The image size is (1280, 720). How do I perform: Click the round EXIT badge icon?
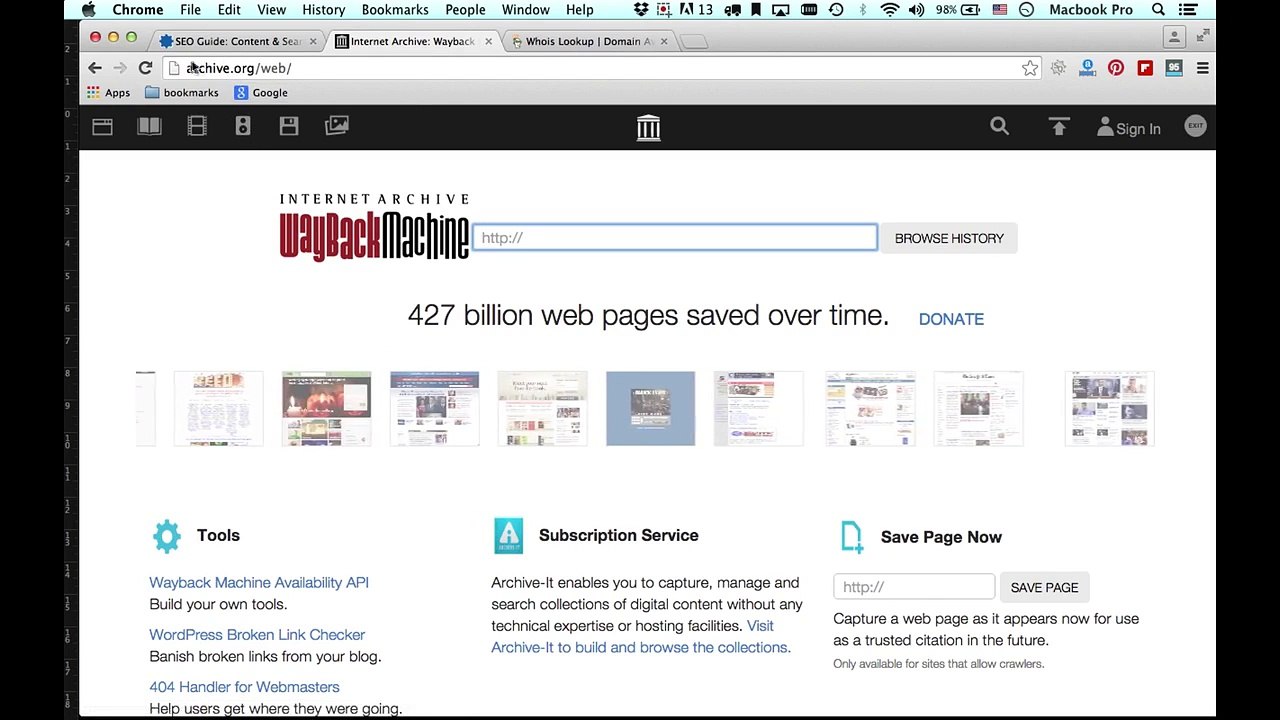pos(1195,126)
